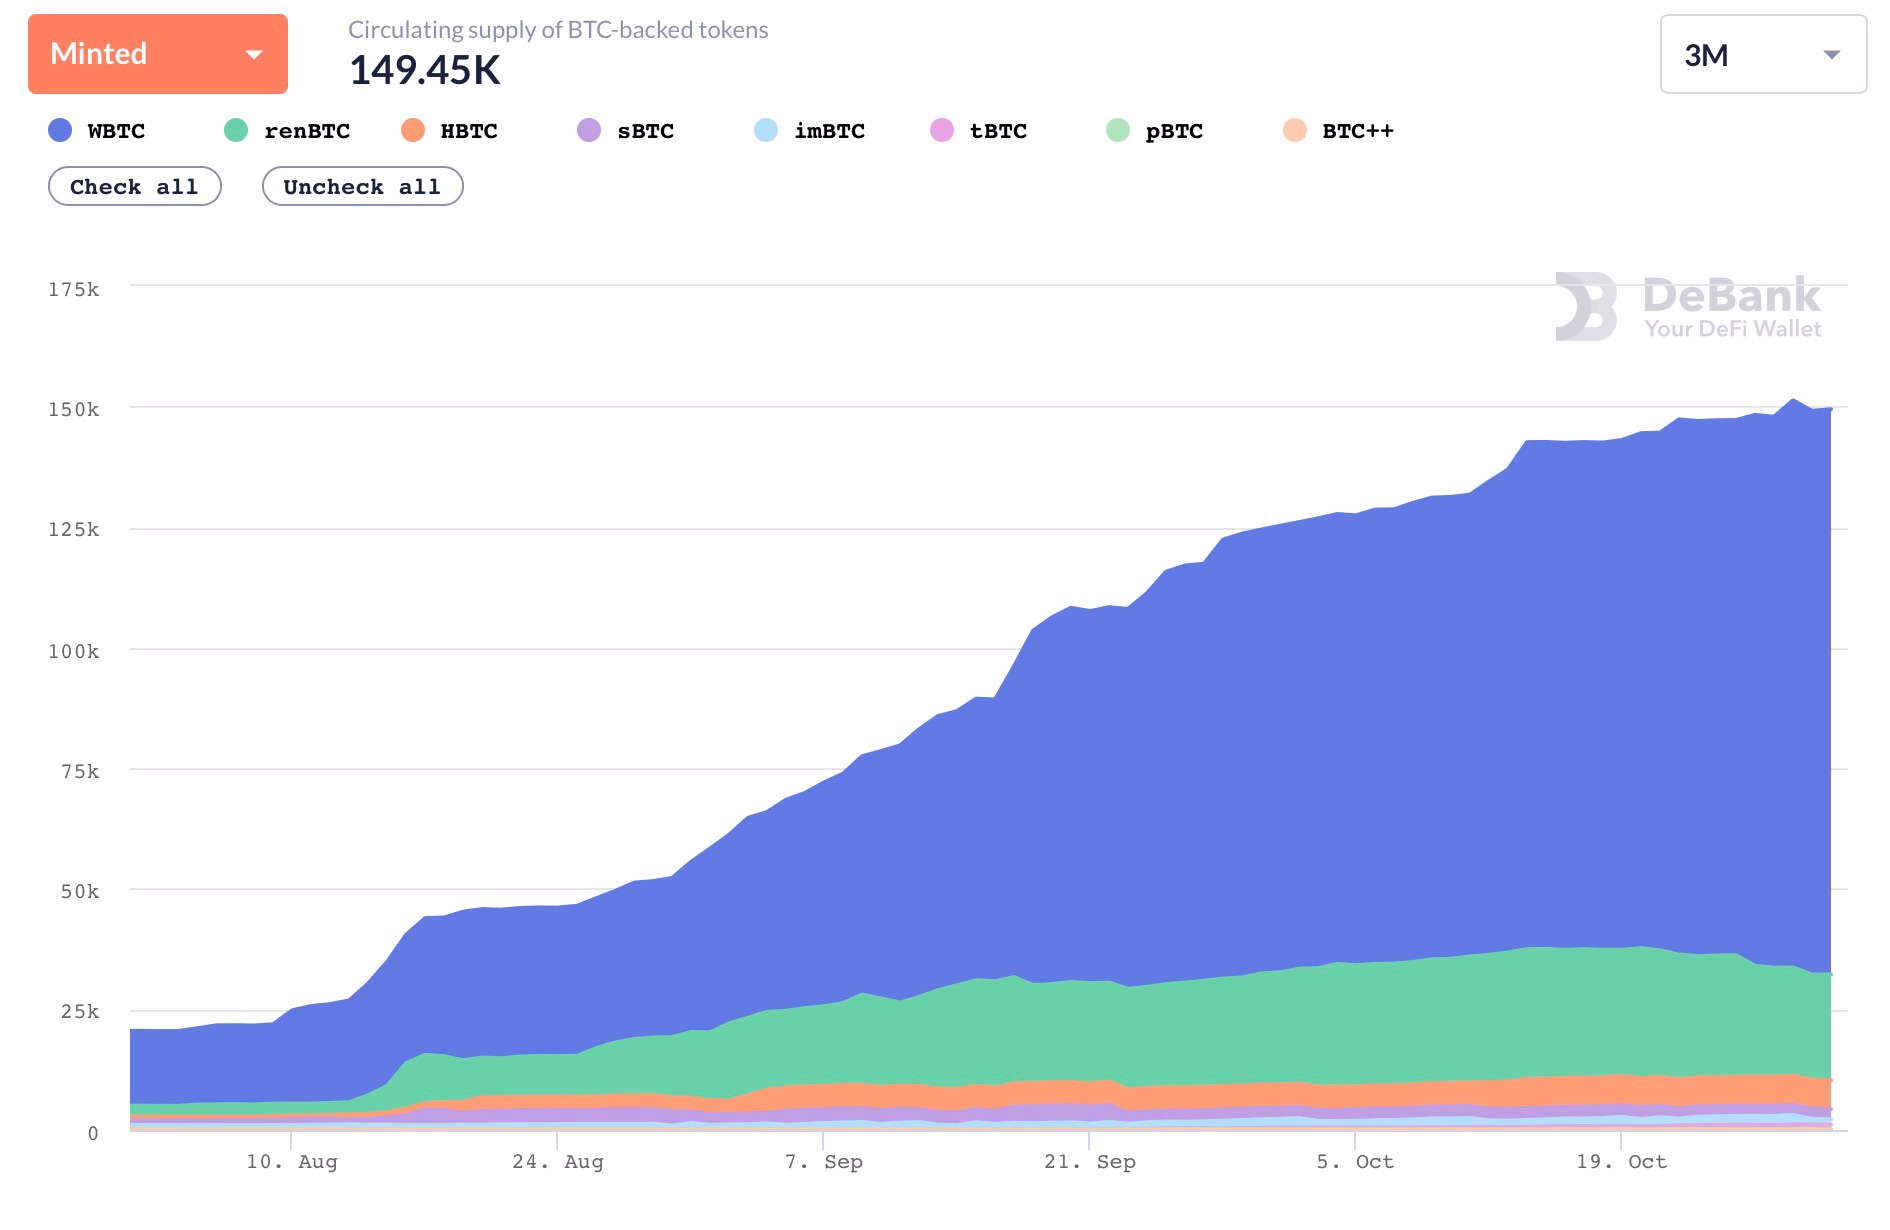Open the 3M time range dropdown
This screenshot has width=1890, height=1230.
pyautogui.click(x=1763, y=54)
